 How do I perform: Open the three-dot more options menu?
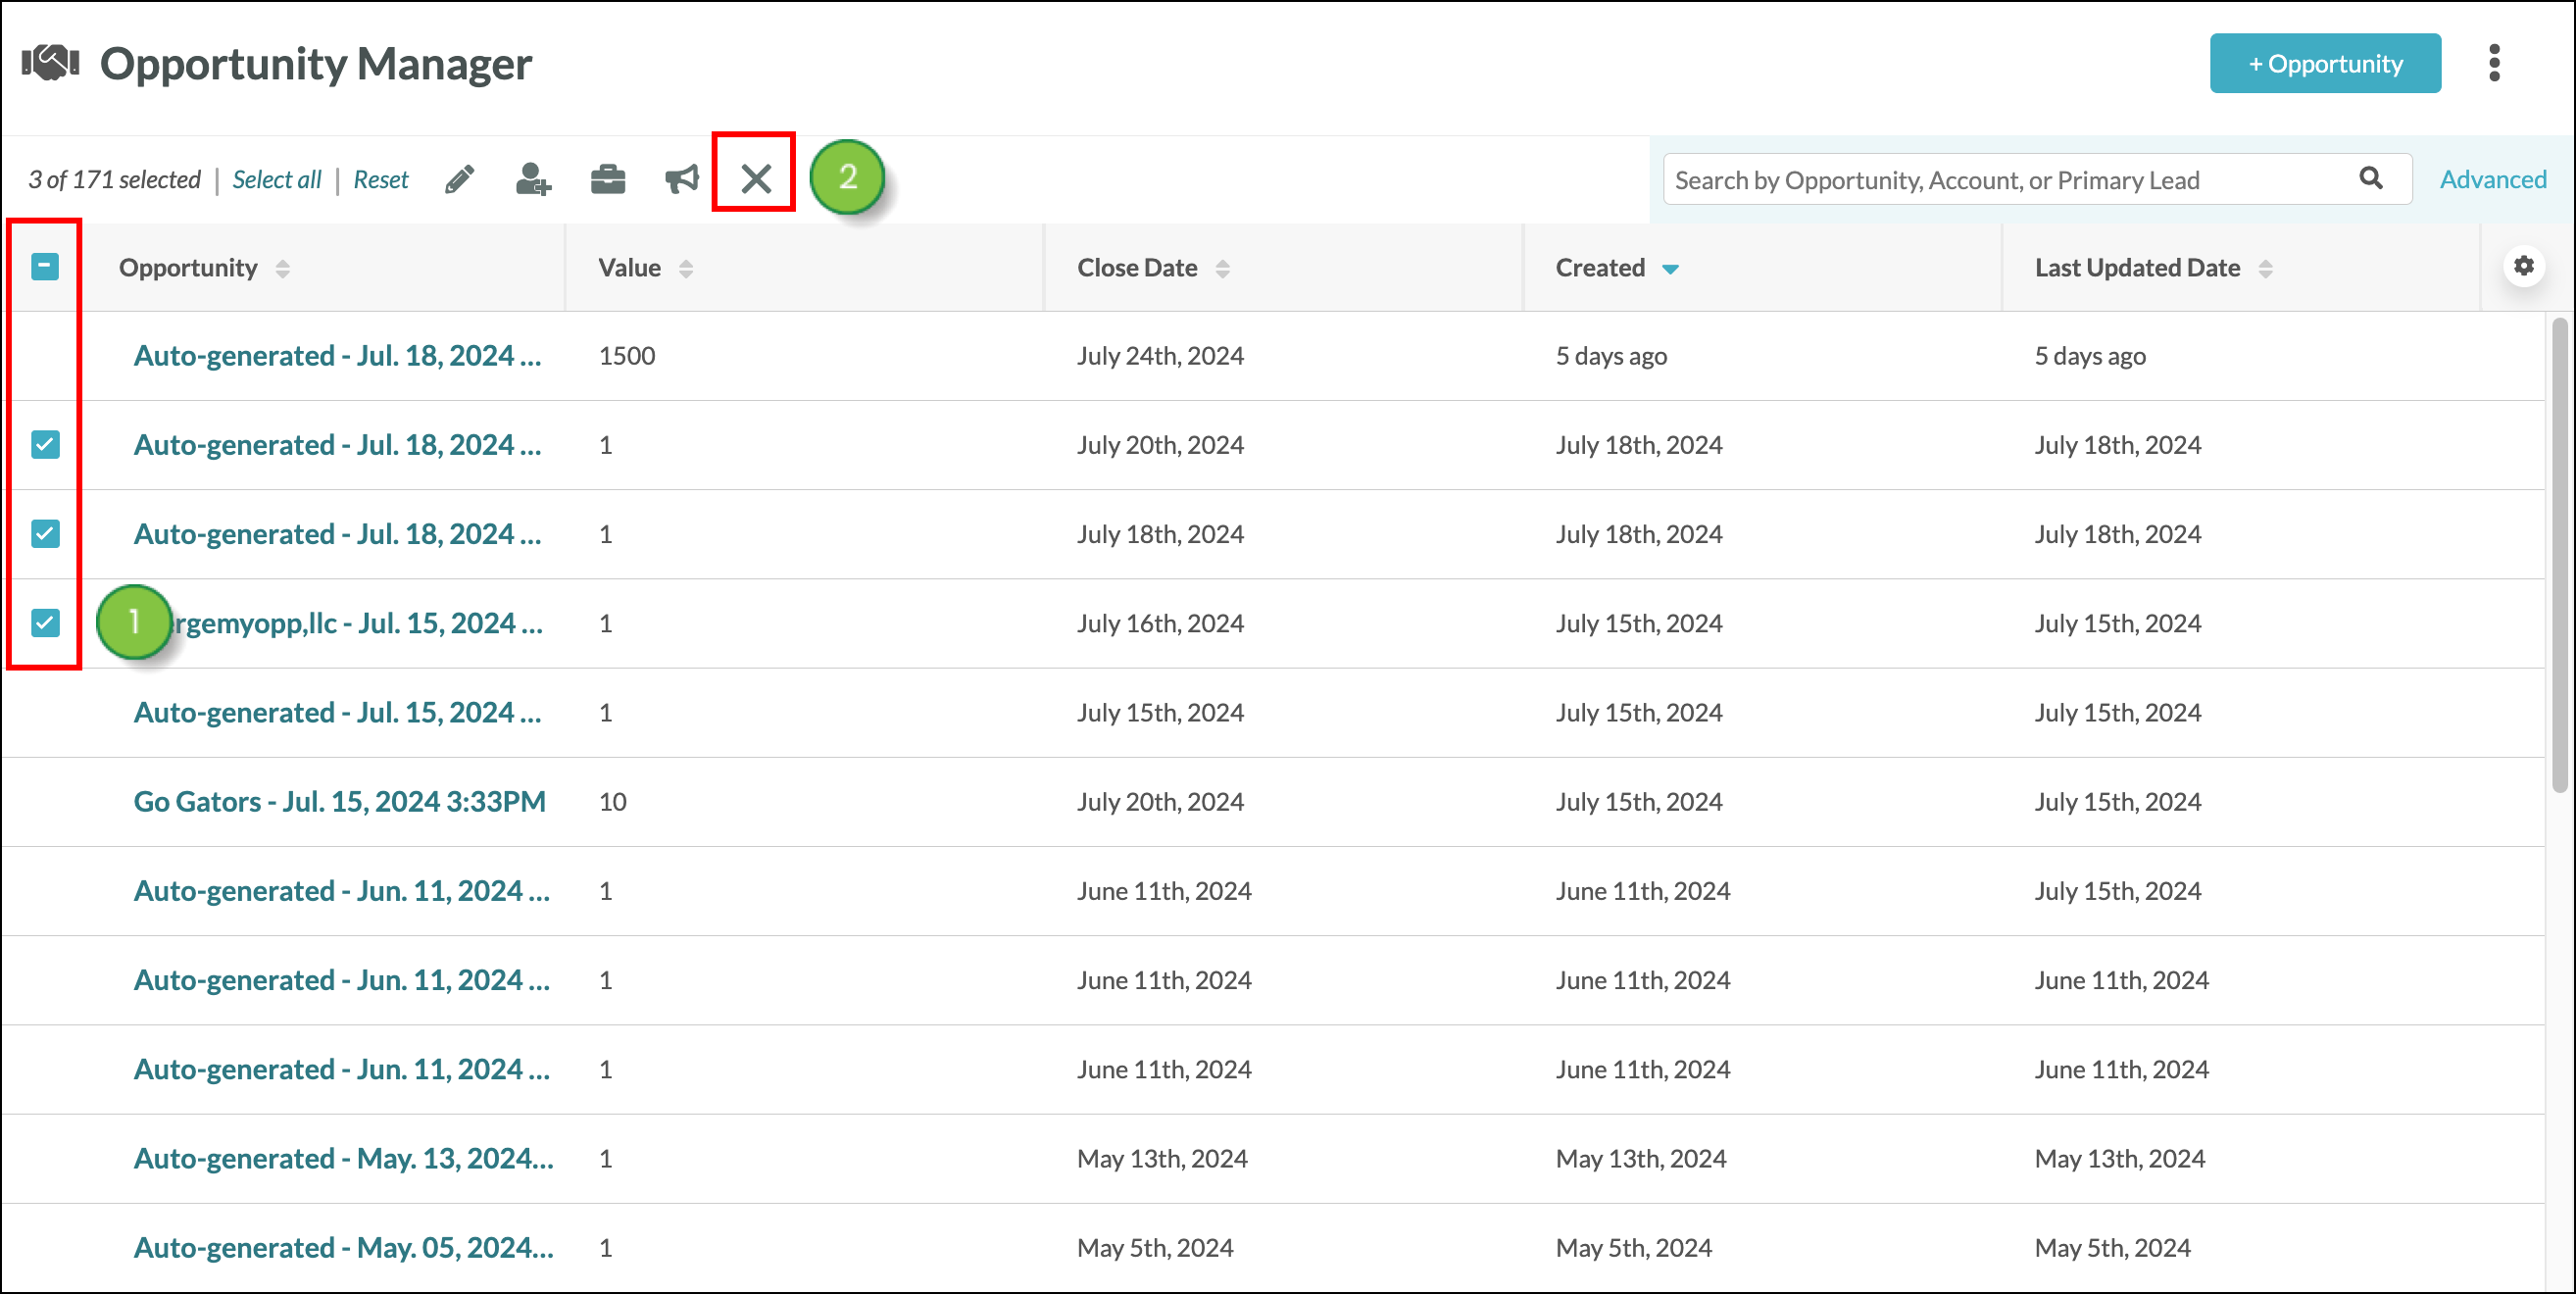2494,63
